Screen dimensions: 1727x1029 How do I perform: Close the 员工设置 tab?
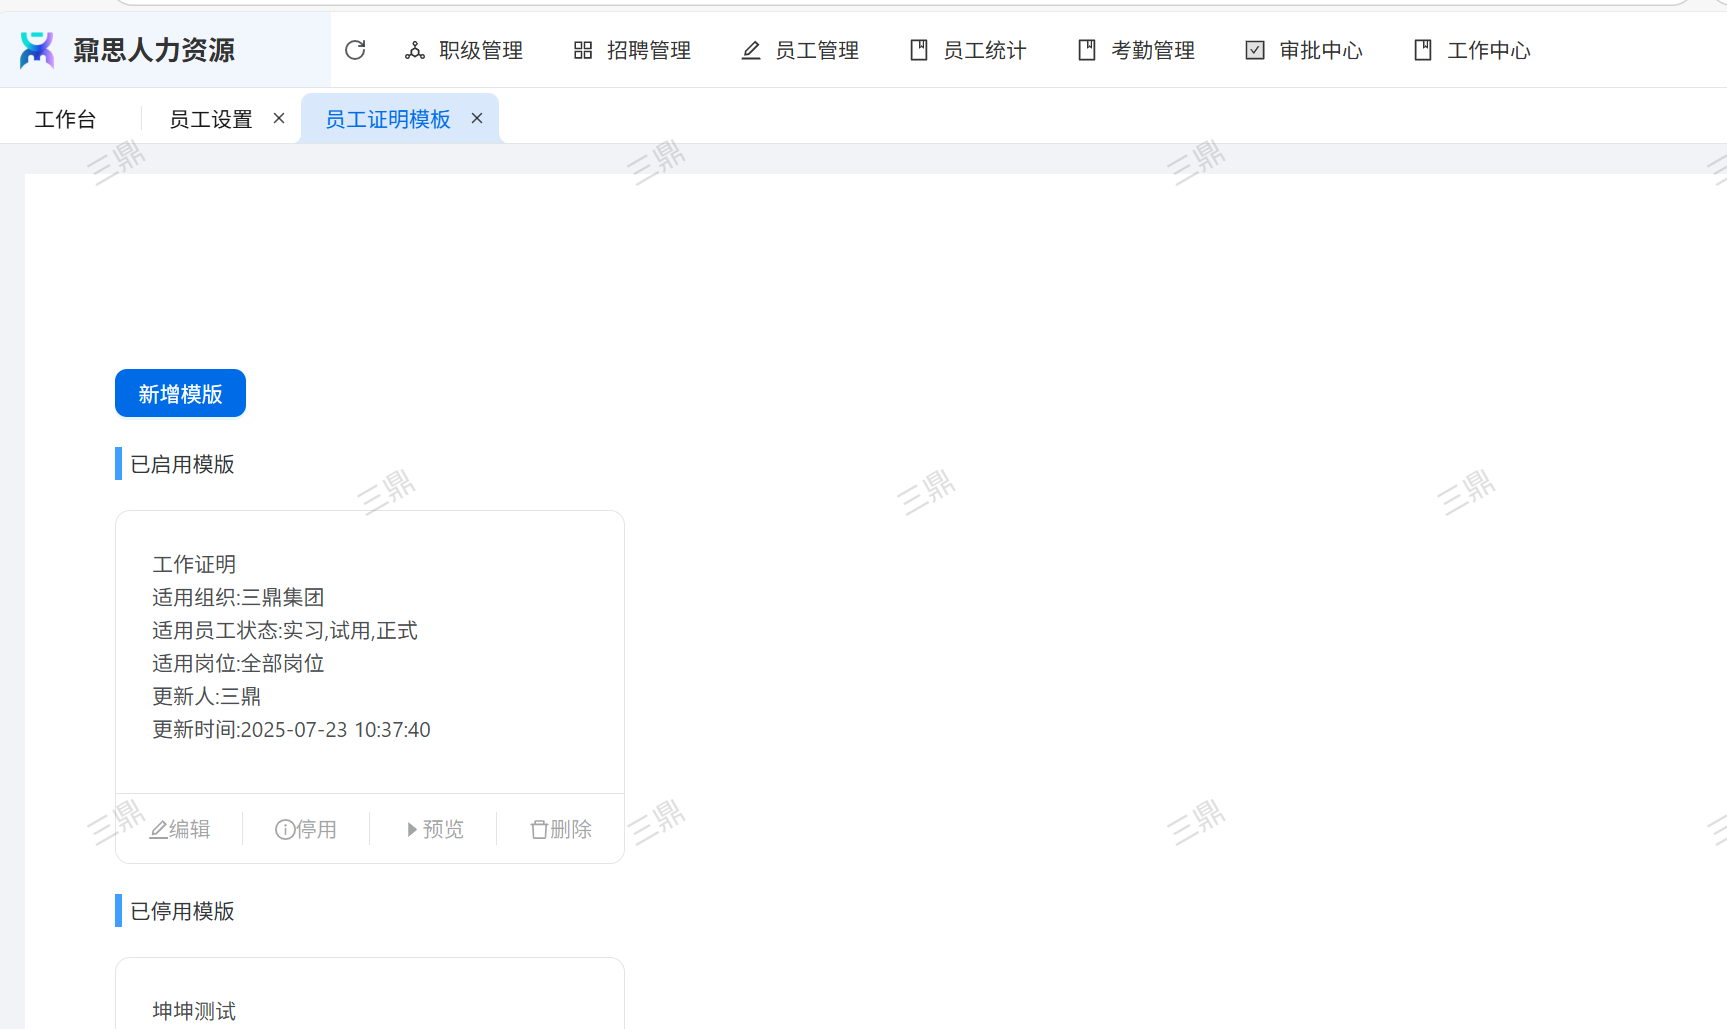pyautogui.click(x=279, y=118)
